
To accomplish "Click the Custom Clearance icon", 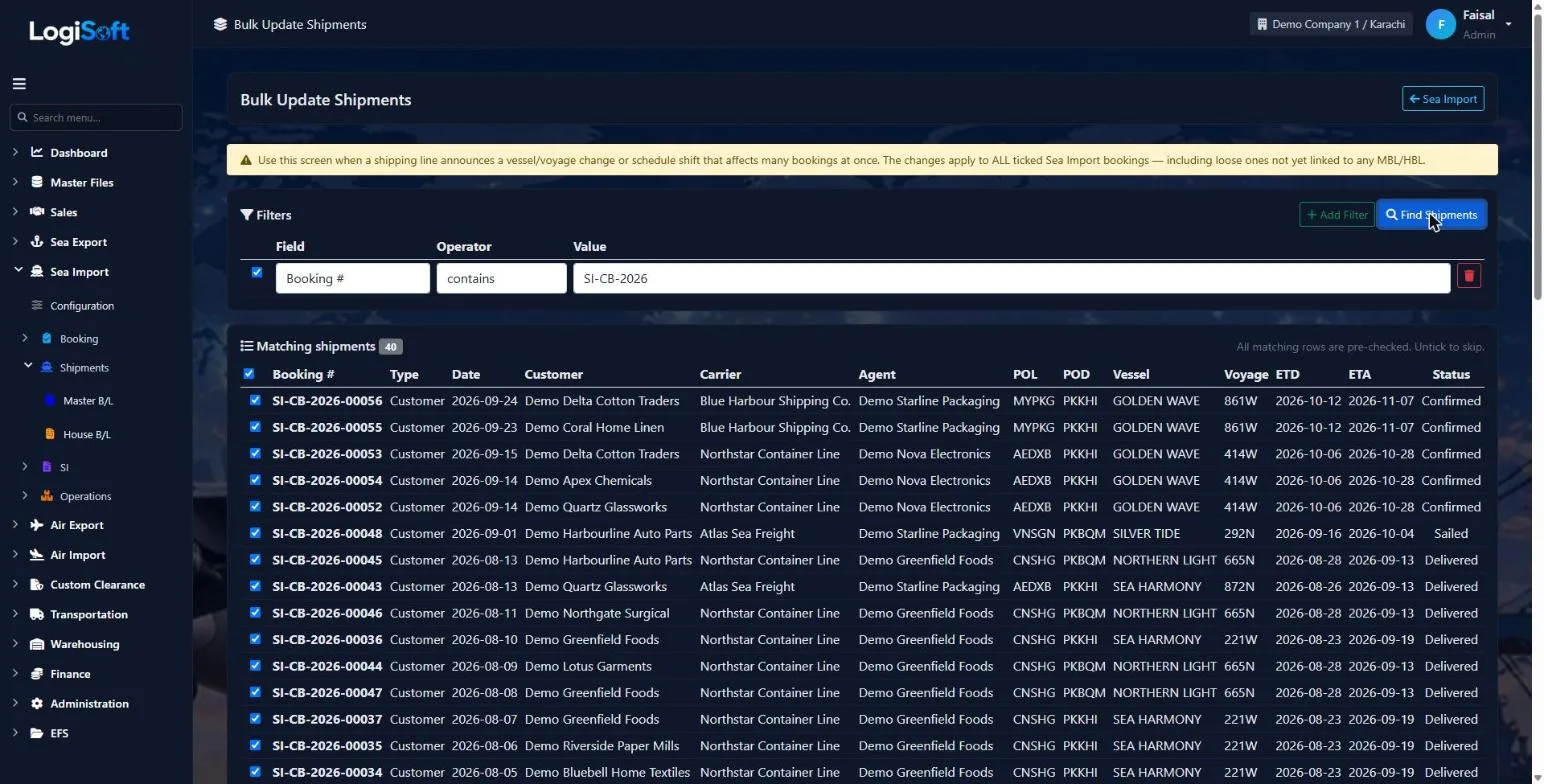I will pos(37,585).
